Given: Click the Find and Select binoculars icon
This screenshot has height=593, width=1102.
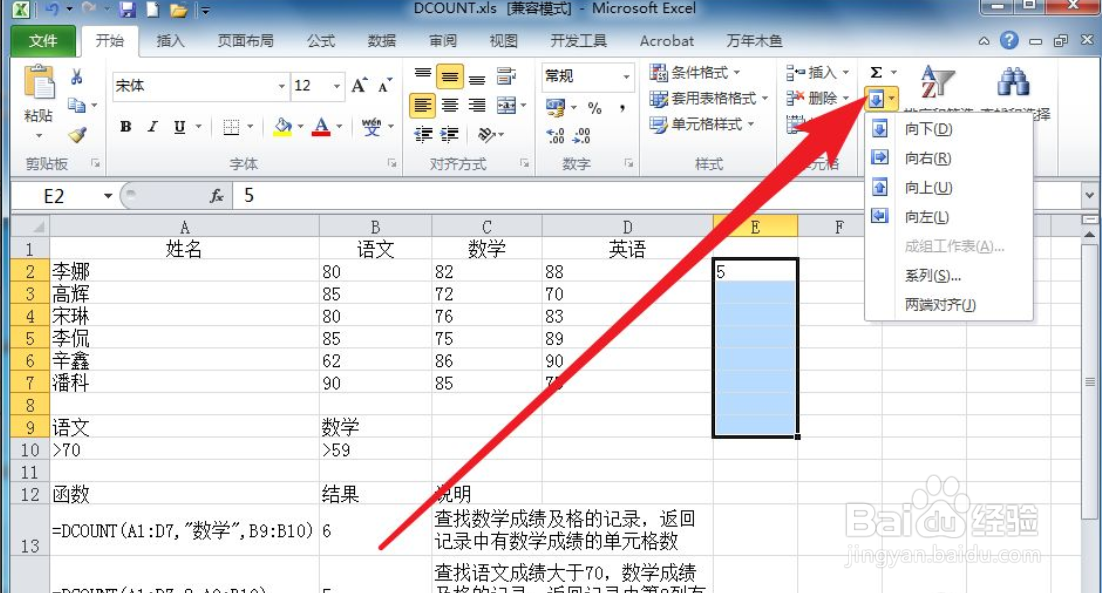Looking at the screenshot, I should point(1011,82).
